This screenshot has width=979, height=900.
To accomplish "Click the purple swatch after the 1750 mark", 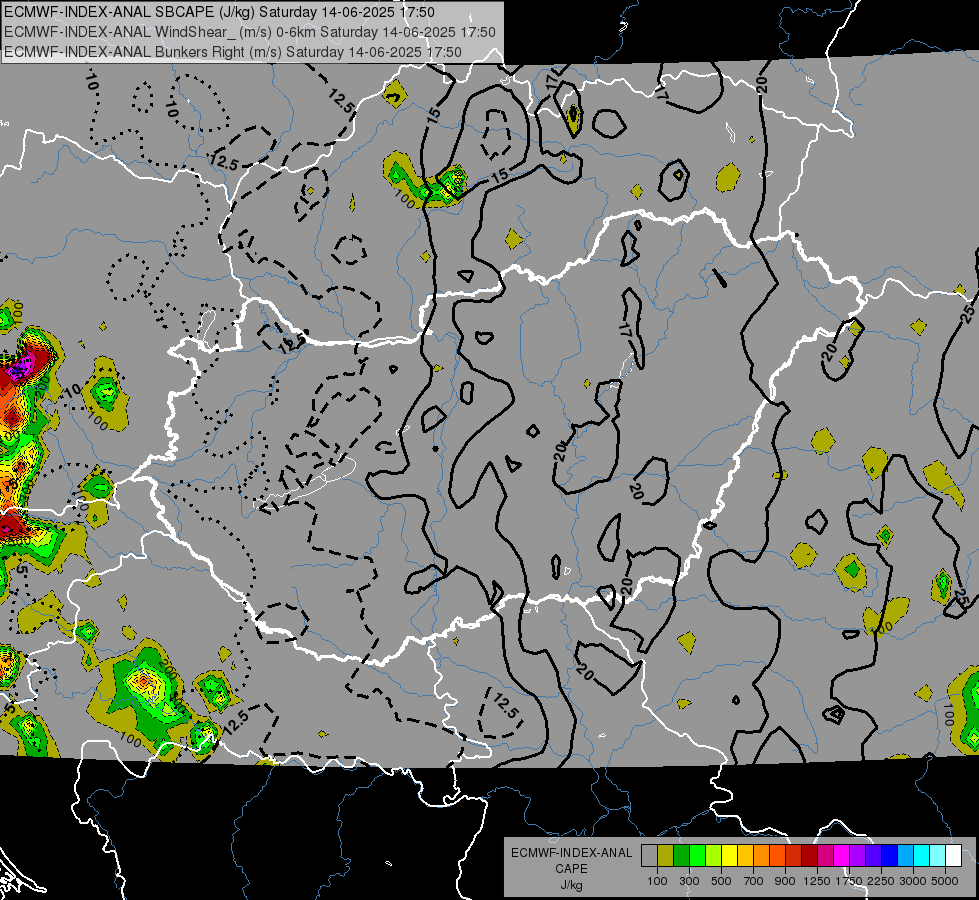I will (x=857, y=855).
